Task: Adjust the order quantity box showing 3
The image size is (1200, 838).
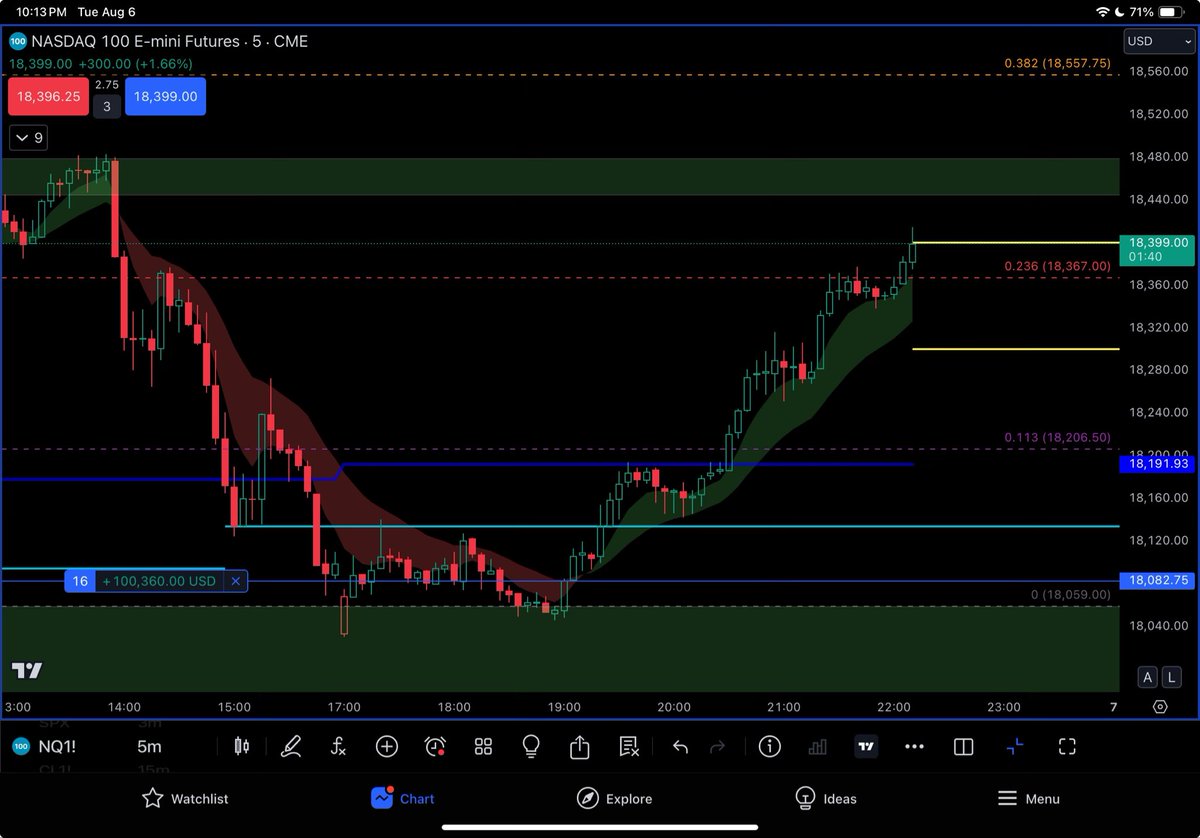Action: pos(107,105)
